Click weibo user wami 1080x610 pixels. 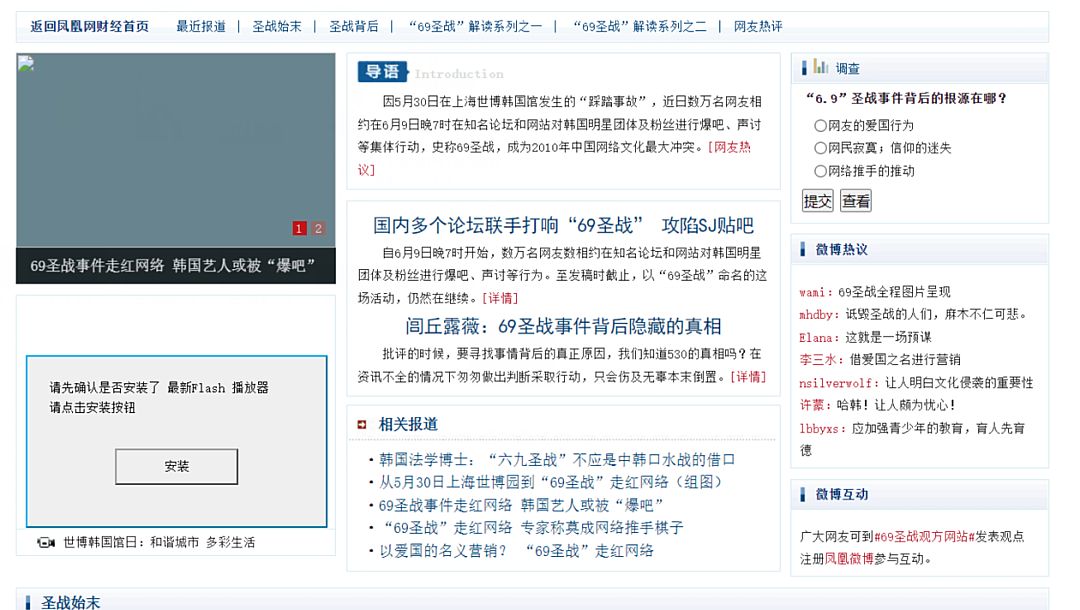click(814, 292)
